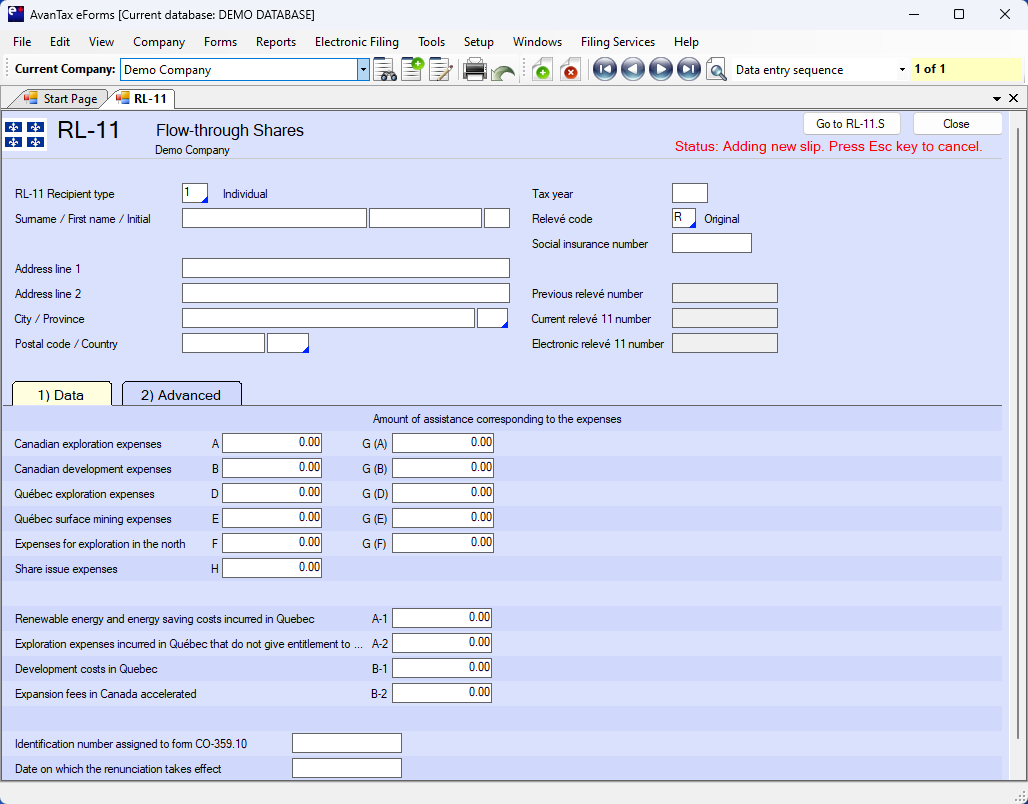Click the green add slip icon
This screenshot has height=804, width=1028.
(542, 70)
